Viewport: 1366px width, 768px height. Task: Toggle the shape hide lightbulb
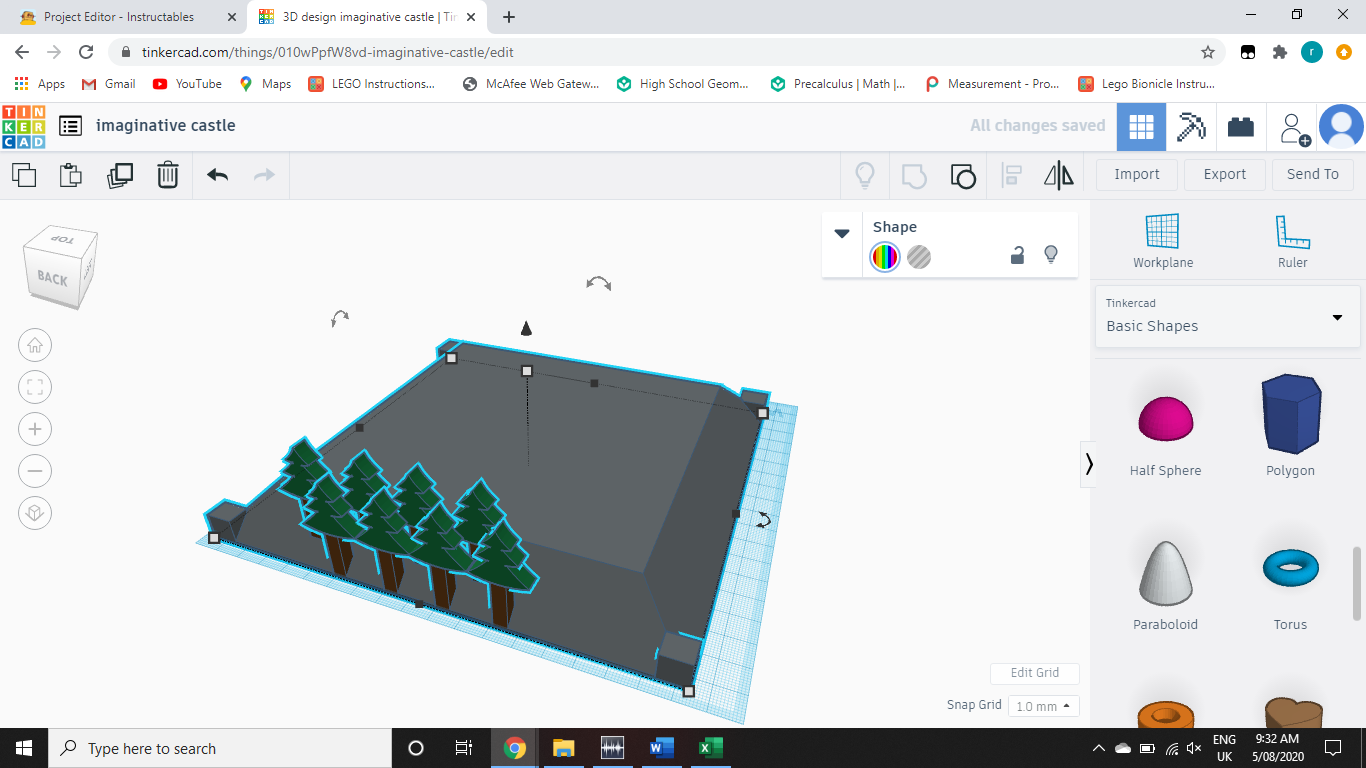click(1051, 255)
